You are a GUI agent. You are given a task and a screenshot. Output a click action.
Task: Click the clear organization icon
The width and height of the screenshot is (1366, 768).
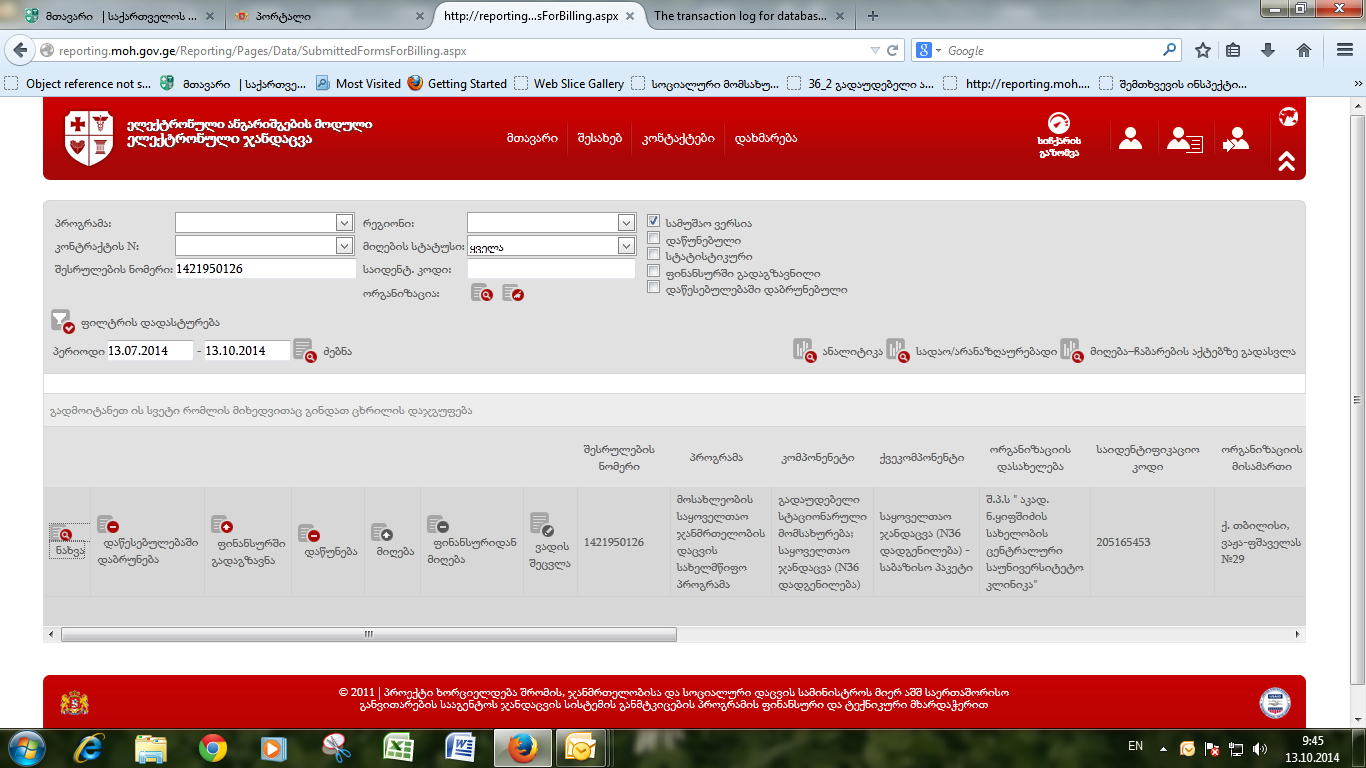(x=512, y=293)
